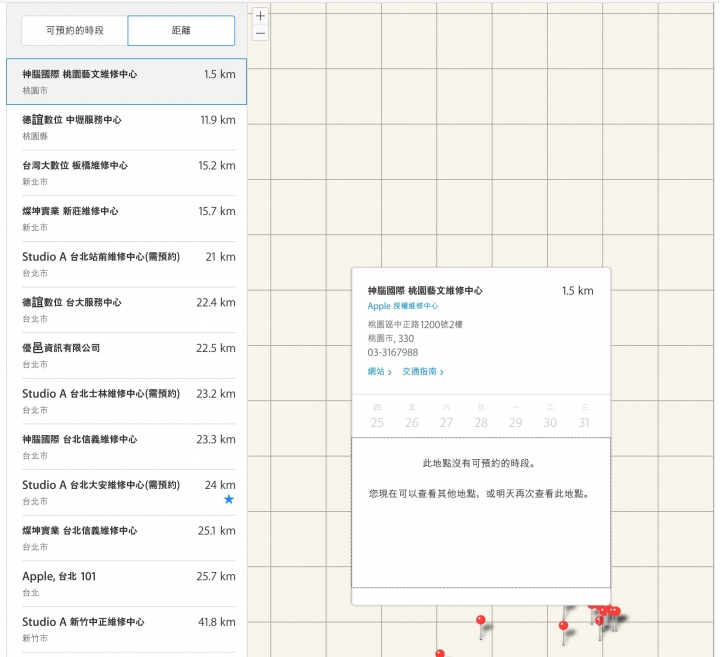Click the blue star under 24 km

tap(229, 500)
